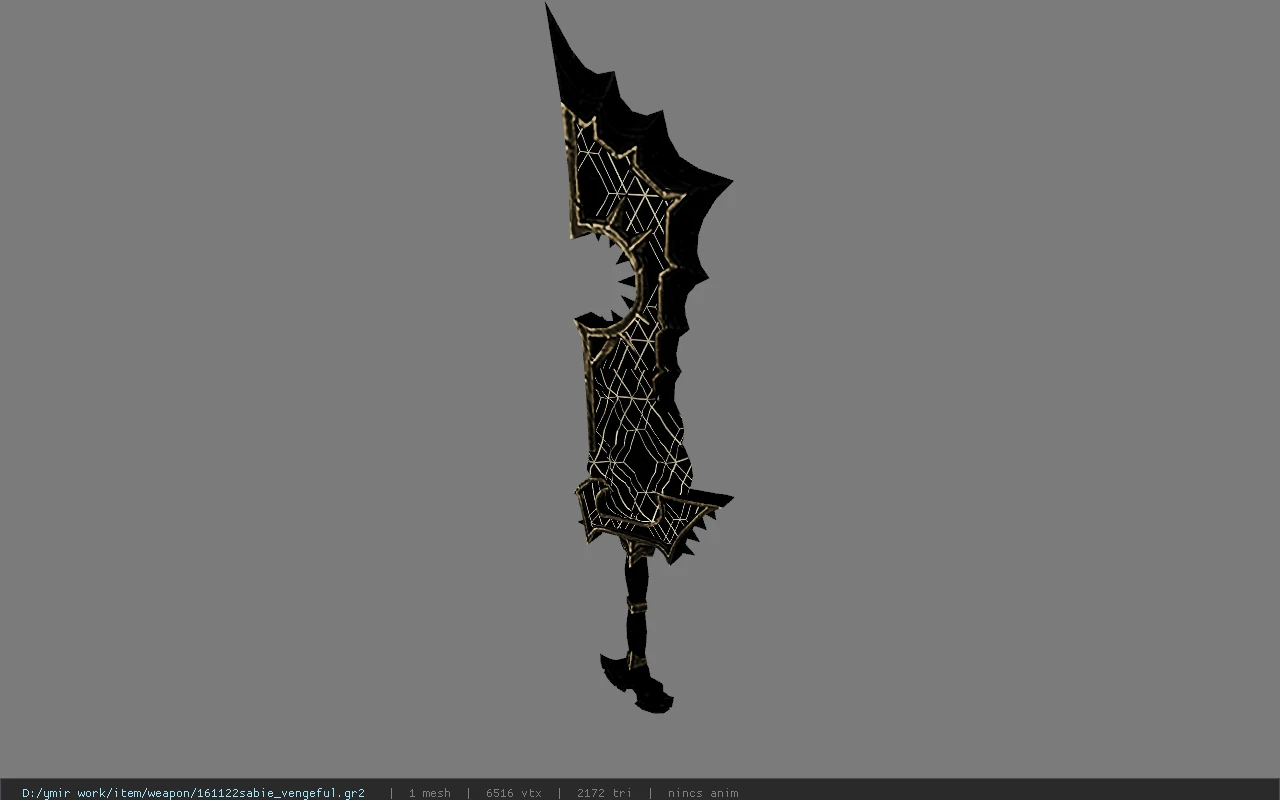
Task: Click the "2172 tri" triangle count
Action: (x=604, y=793)
